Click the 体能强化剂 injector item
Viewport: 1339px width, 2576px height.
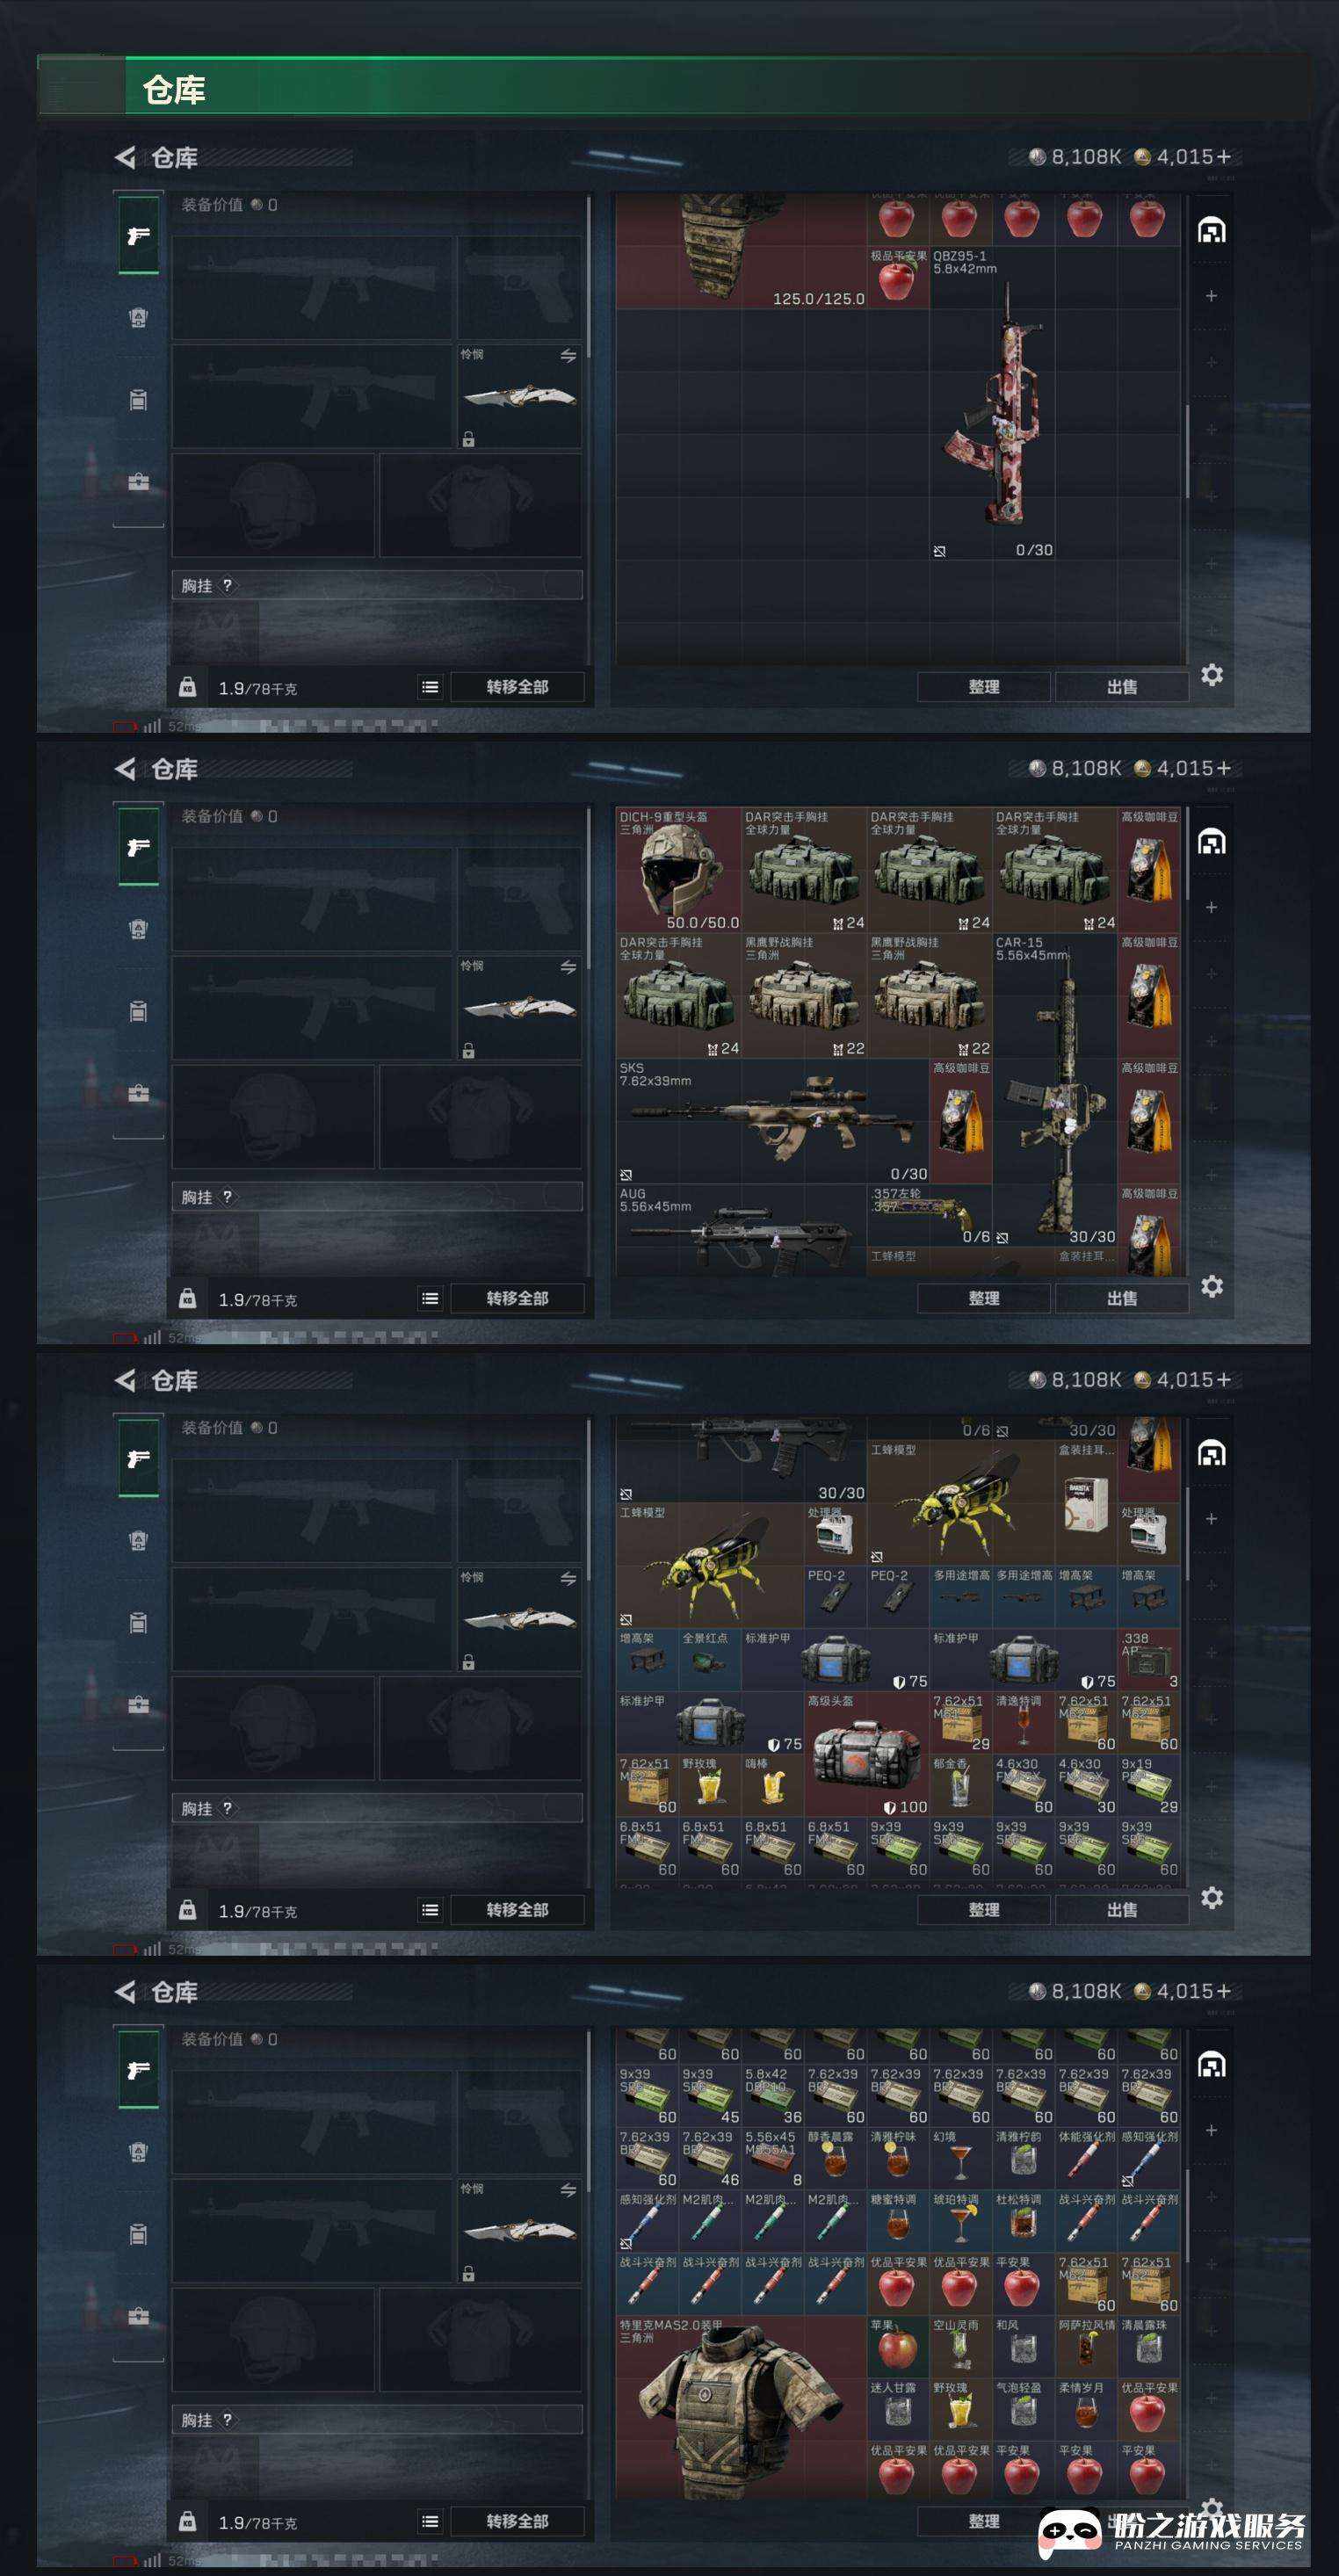[x=1086, y=2159]
